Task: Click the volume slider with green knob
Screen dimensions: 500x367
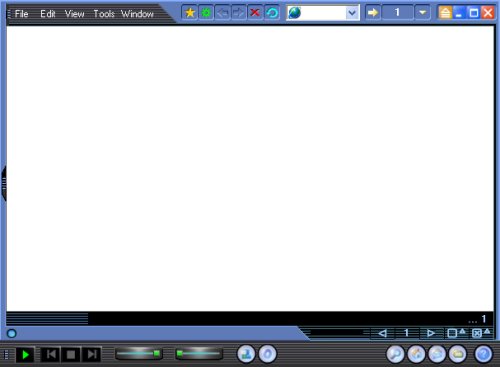Action: (139, 354)
